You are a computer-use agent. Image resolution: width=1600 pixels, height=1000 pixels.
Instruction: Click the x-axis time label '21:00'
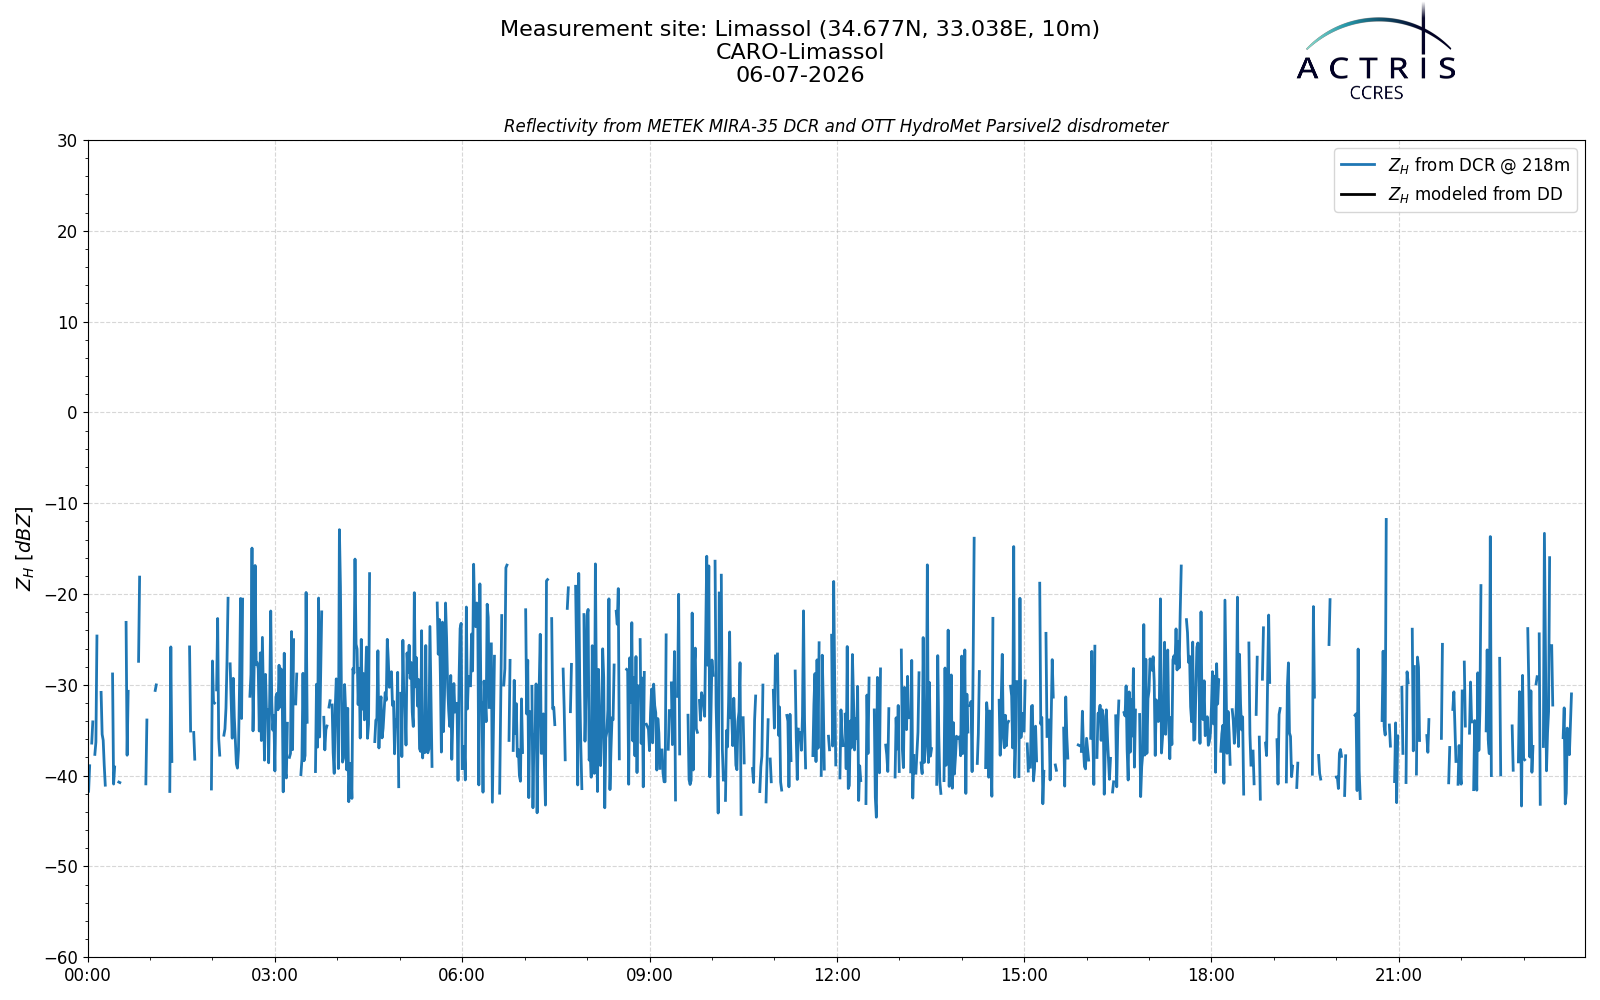(x=1398, y=975)
